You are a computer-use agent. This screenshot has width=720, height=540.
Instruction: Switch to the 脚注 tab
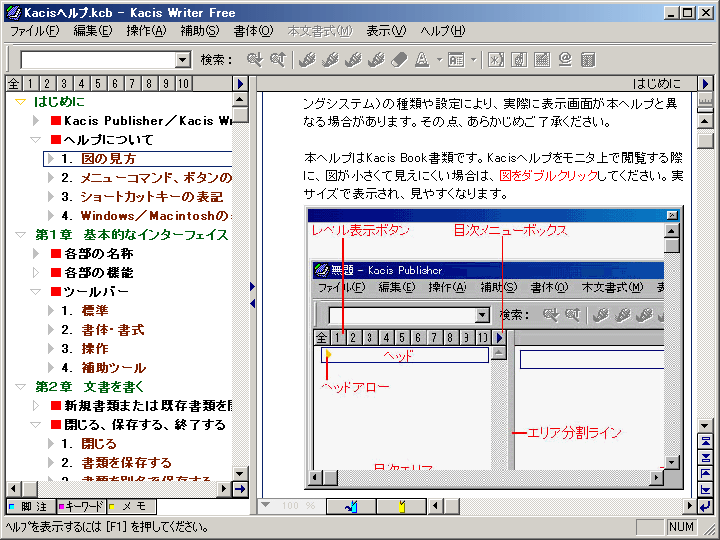click(x=31, y=506)
